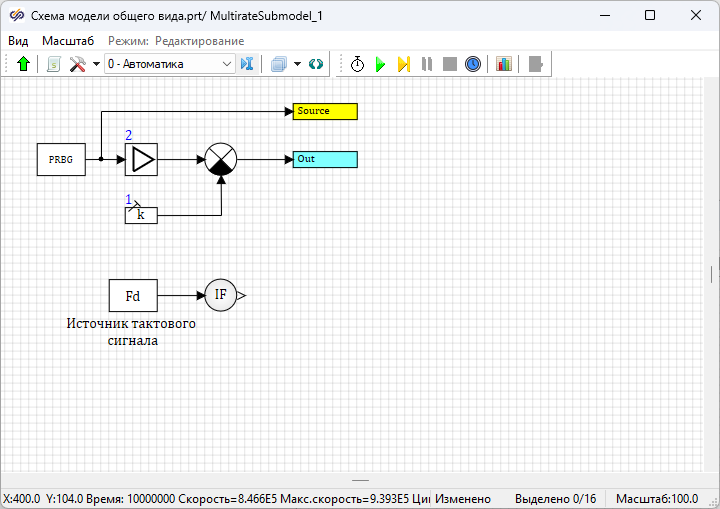Viewport: 720px width, 509px height.
Task: Stop the simulation with square button
Action: coord(450,64)
